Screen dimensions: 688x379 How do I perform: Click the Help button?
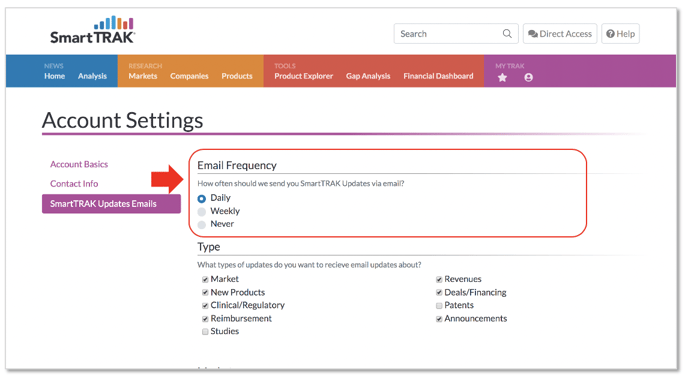[x=620, y=34]
